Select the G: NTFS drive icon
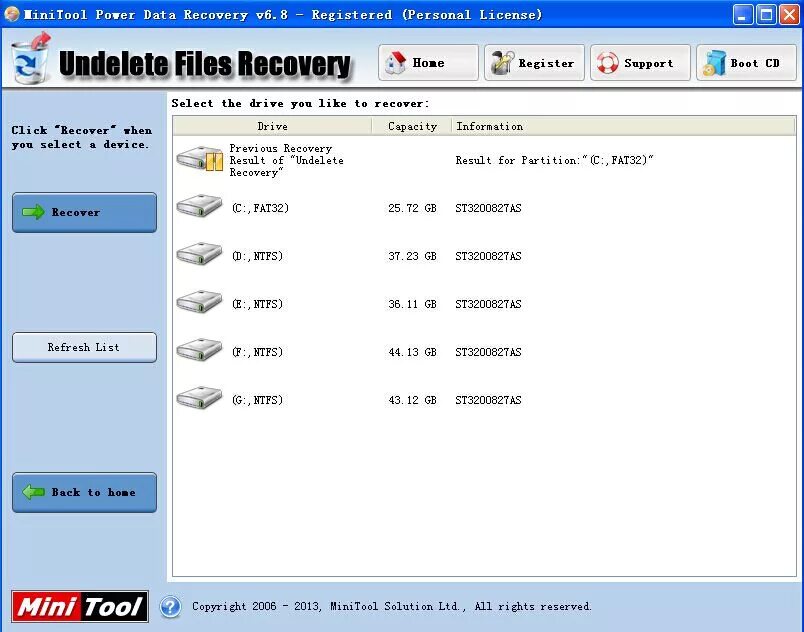Viewport: 804px width, 632px height. click(199, 398)
